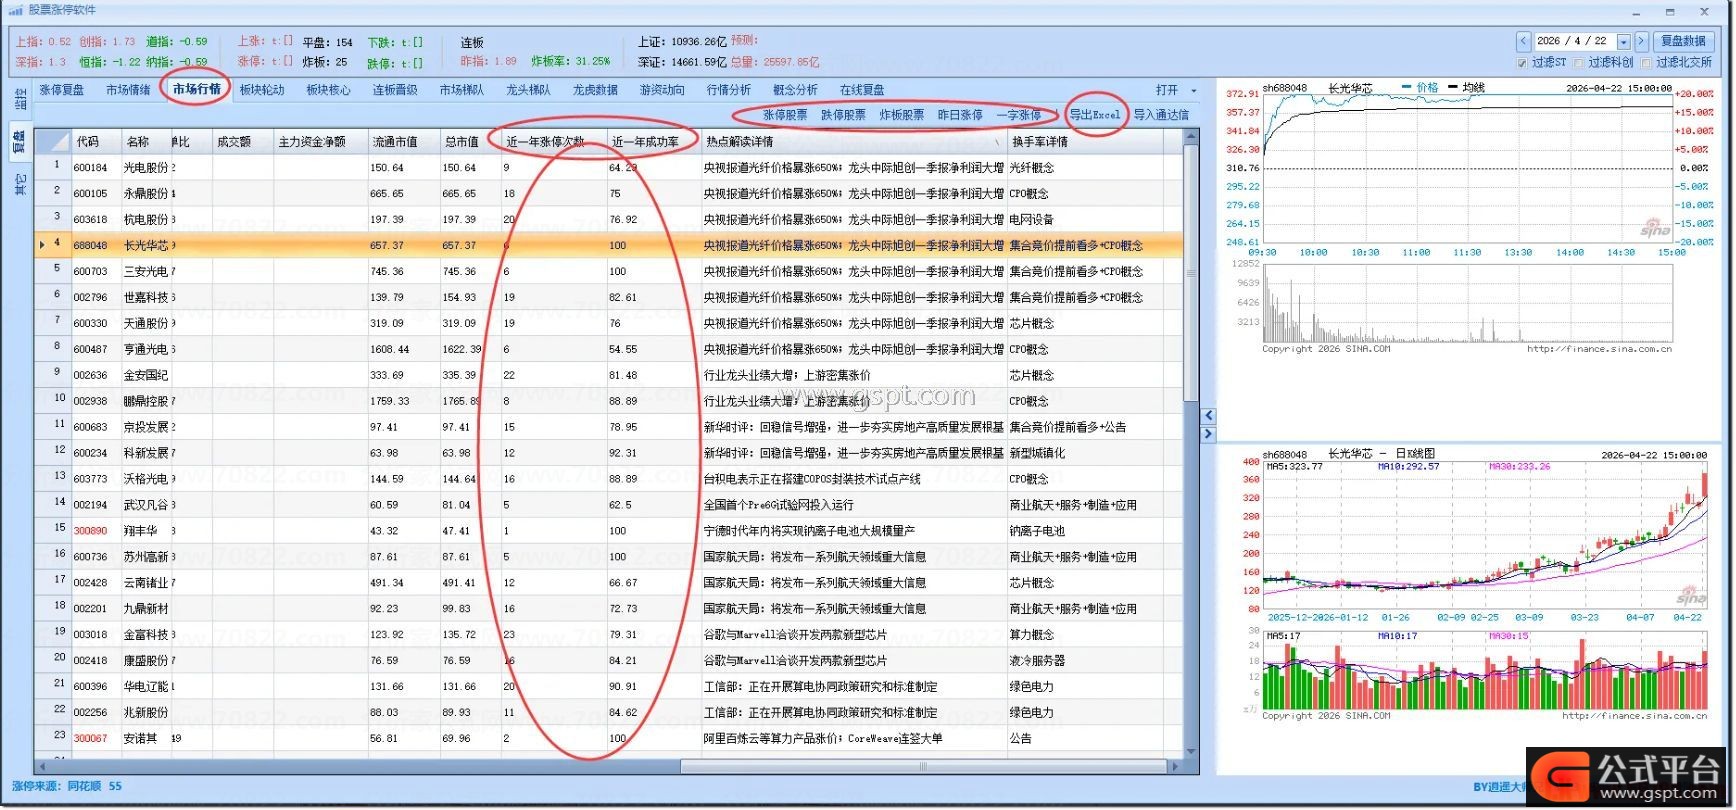Click splitter right arrow beside chart panel
Image resolution: width=1736 pixels, height=810 pixels.
(x=1208, y=434)
